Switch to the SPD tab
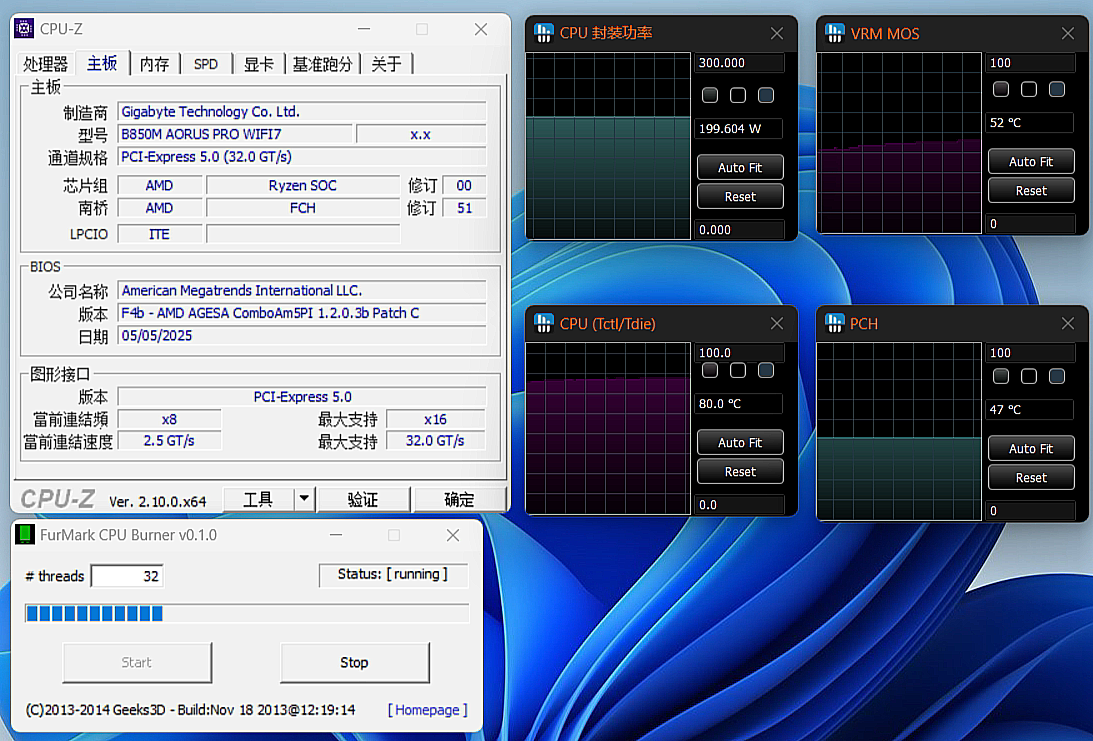The height and width of the screenshot is (741, 1093). point(205,63)
